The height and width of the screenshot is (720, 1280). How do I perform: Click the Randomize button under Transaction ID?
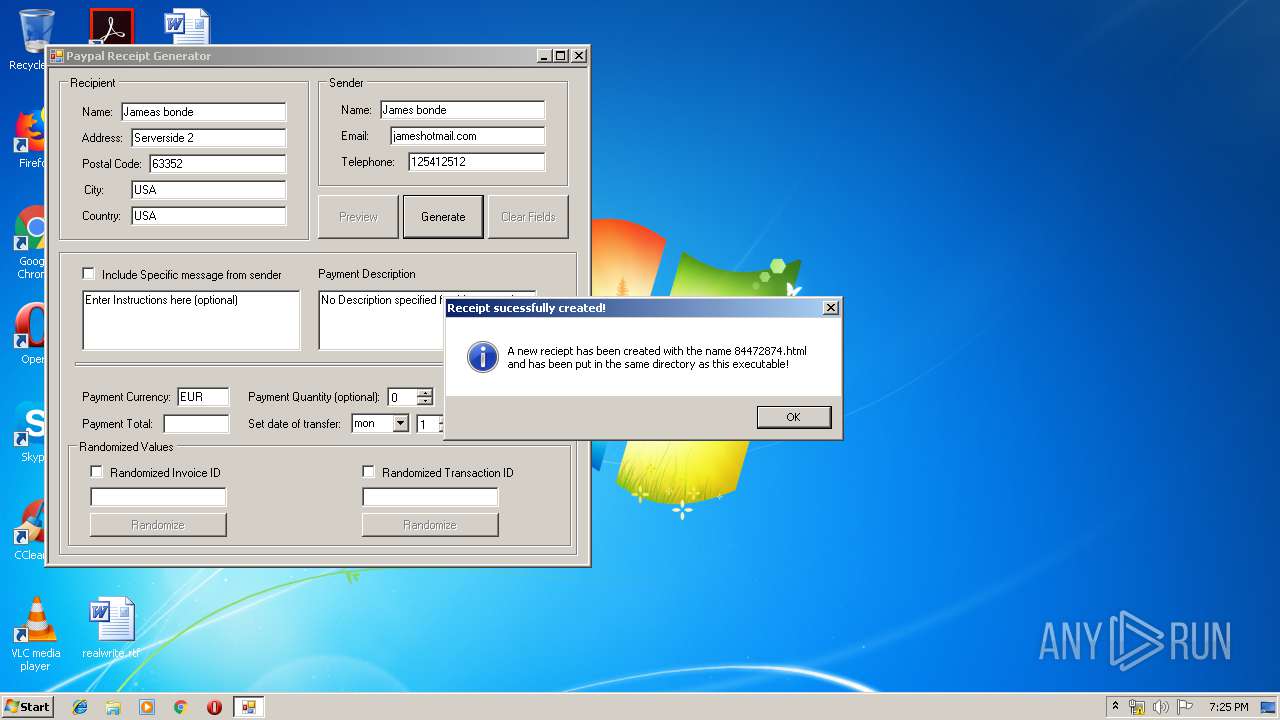point(430,525)
